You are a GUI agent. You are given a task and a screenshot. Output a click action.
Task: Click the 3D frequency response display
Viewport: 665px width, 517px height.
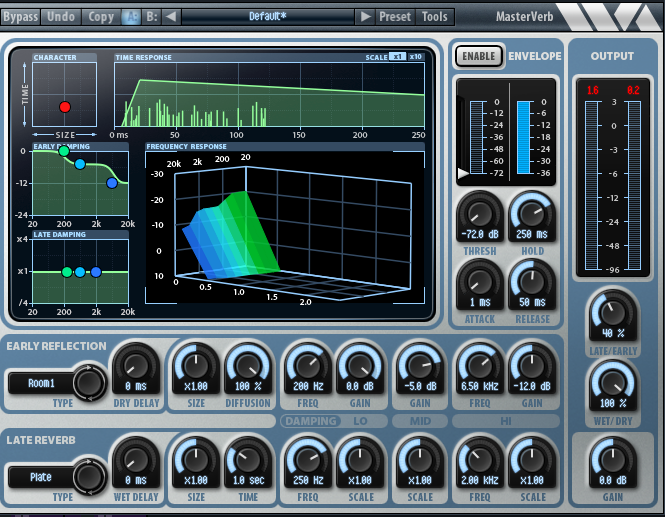(285, 228)
